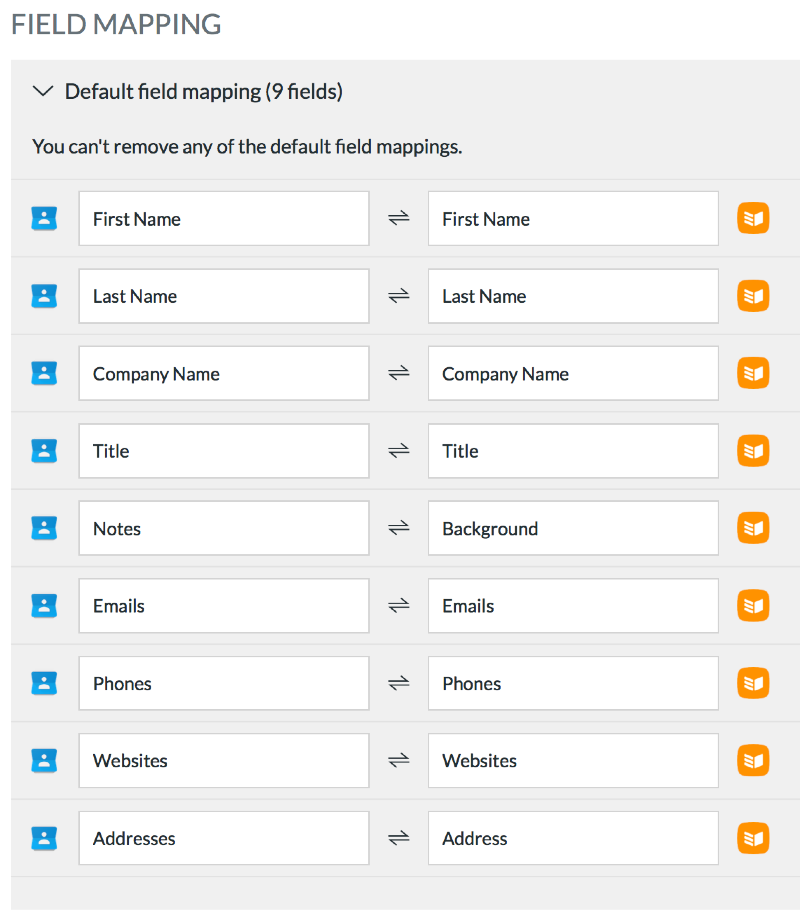
Task: Click orange book icon in Title row
Action: (x=753, y=451)
